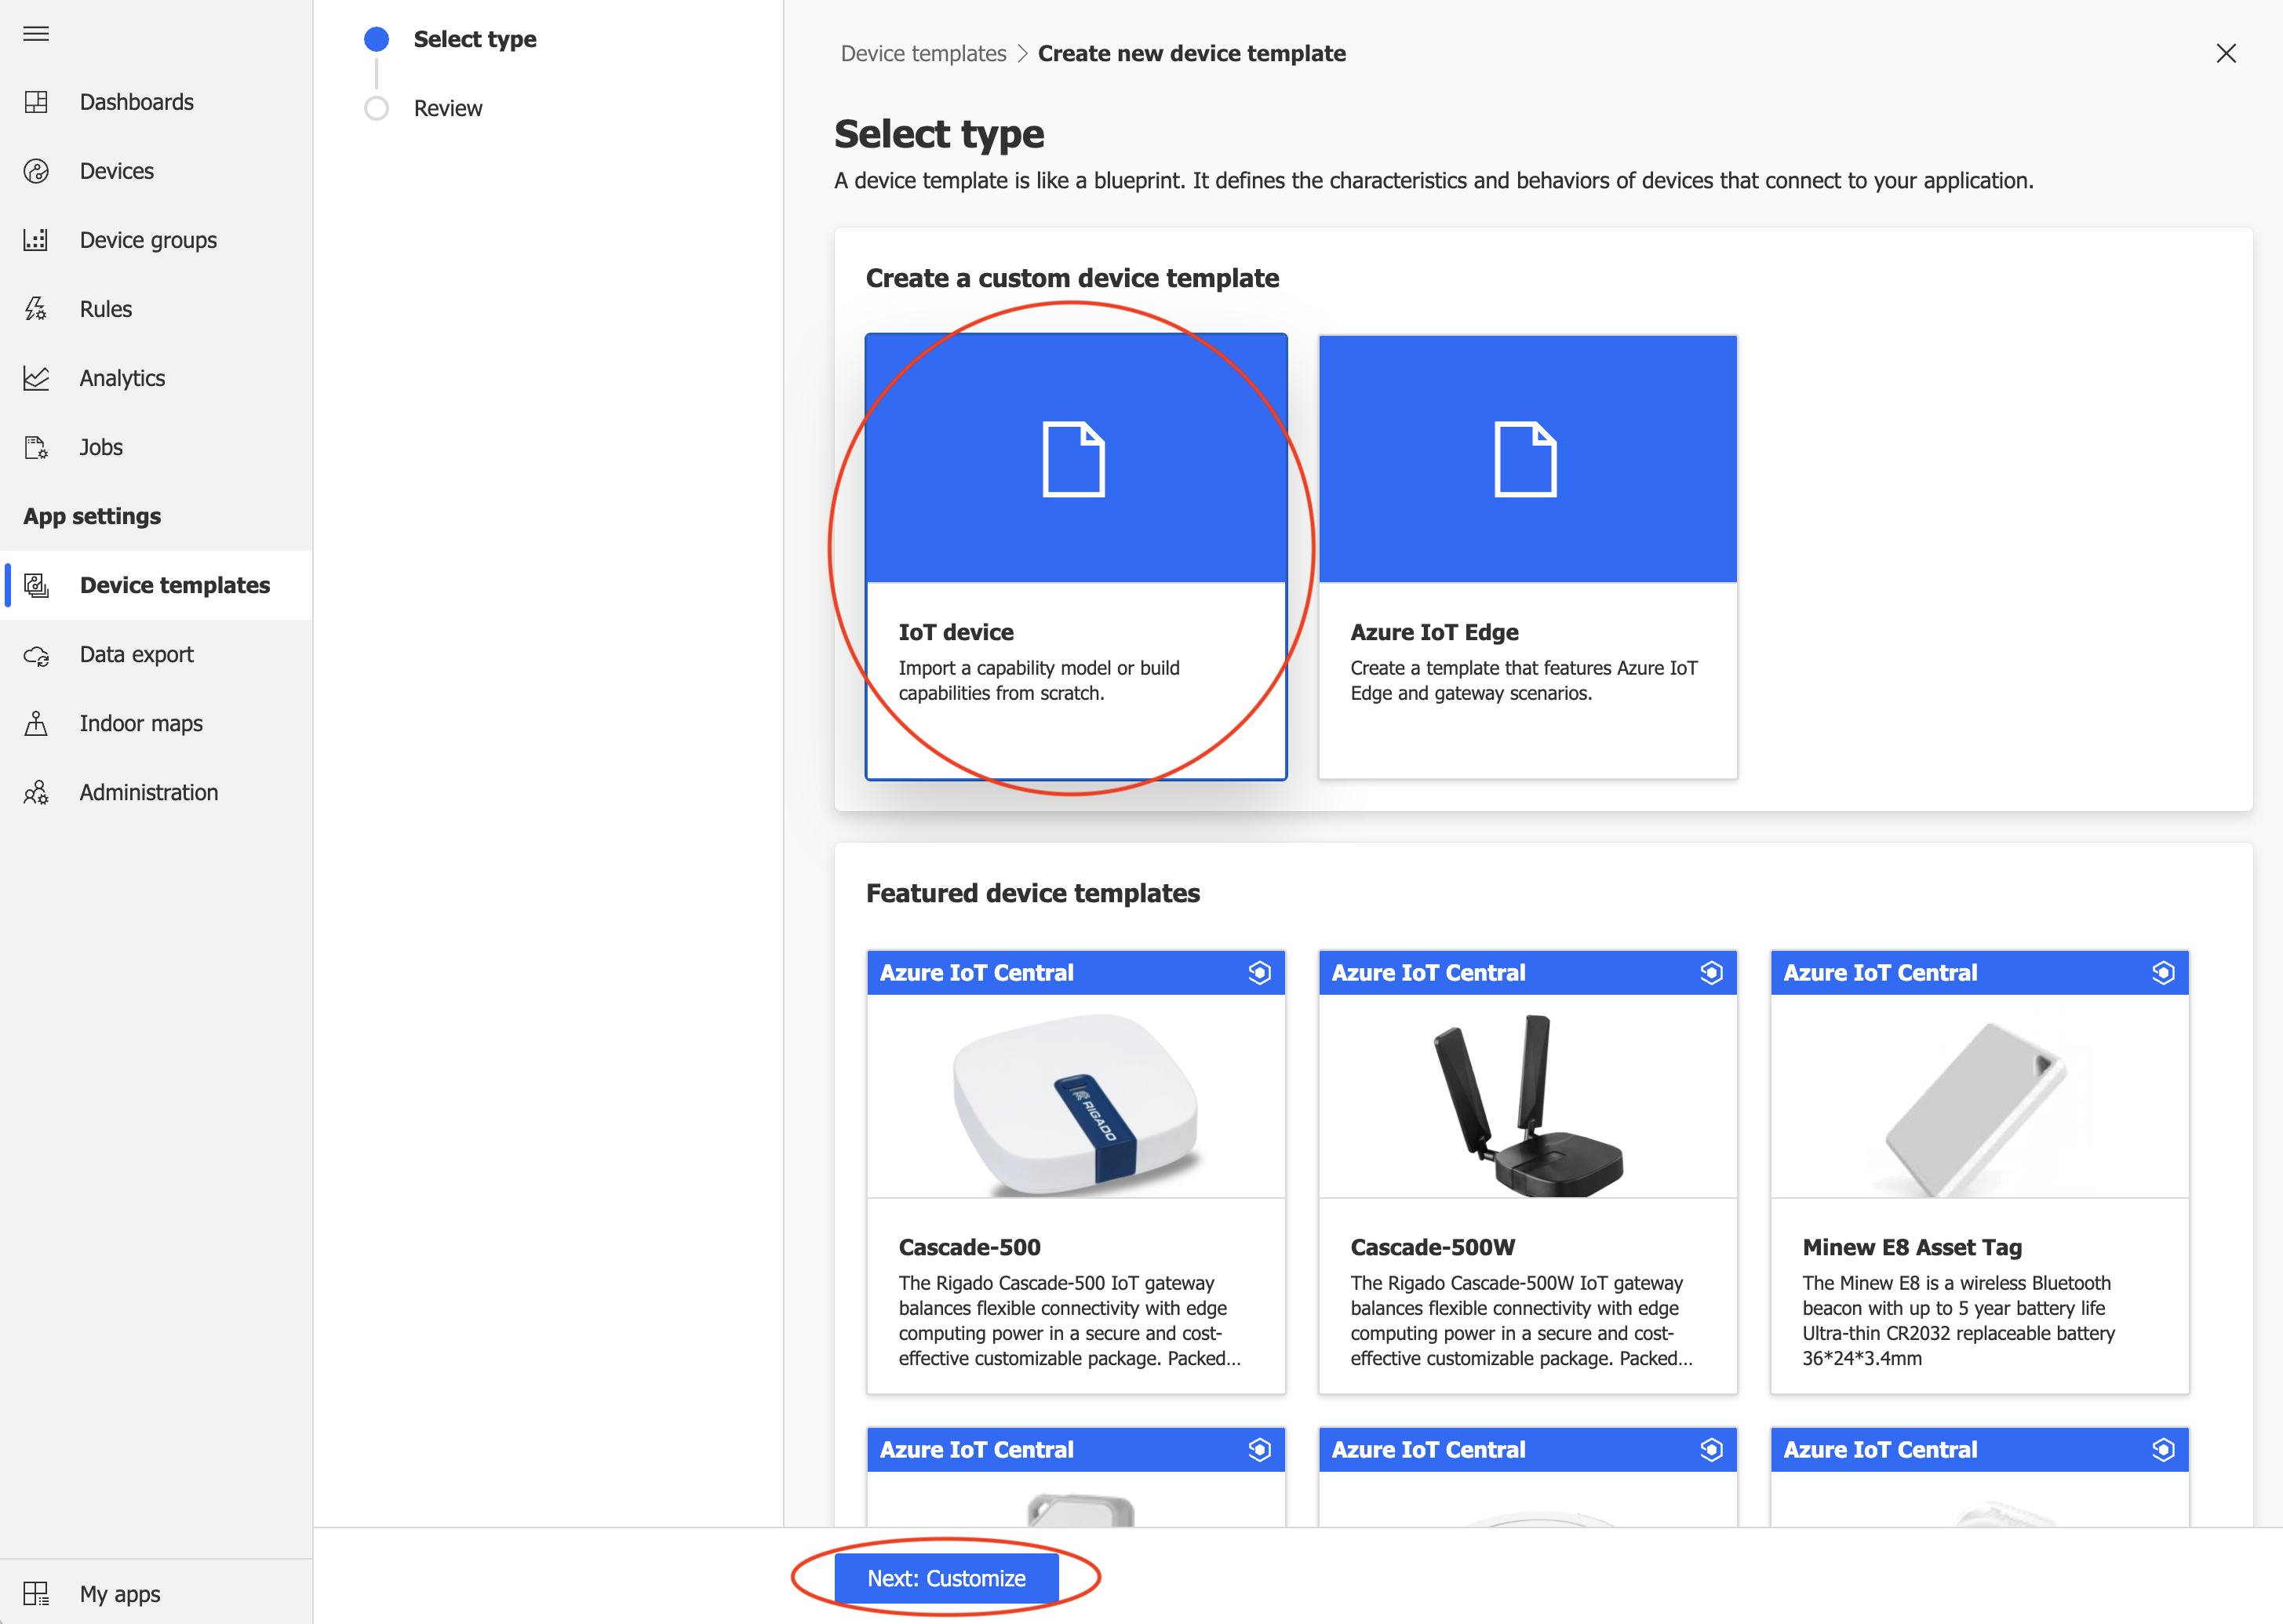Viewport: 2283px width, 1624px height.
Task: Open My apps at sidebar bottom
Action: point(119,1593)
